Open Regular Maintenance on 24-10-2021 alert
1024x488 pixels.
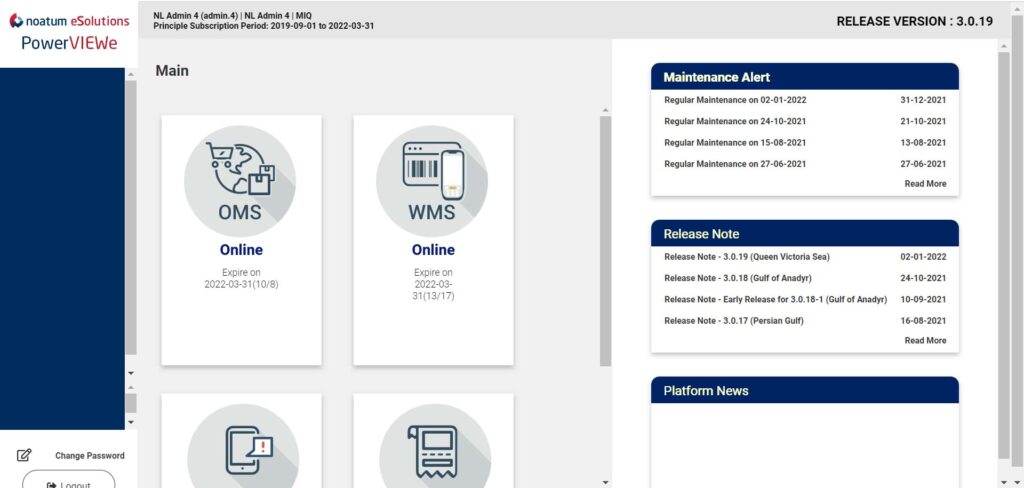[x=735, y=121]
